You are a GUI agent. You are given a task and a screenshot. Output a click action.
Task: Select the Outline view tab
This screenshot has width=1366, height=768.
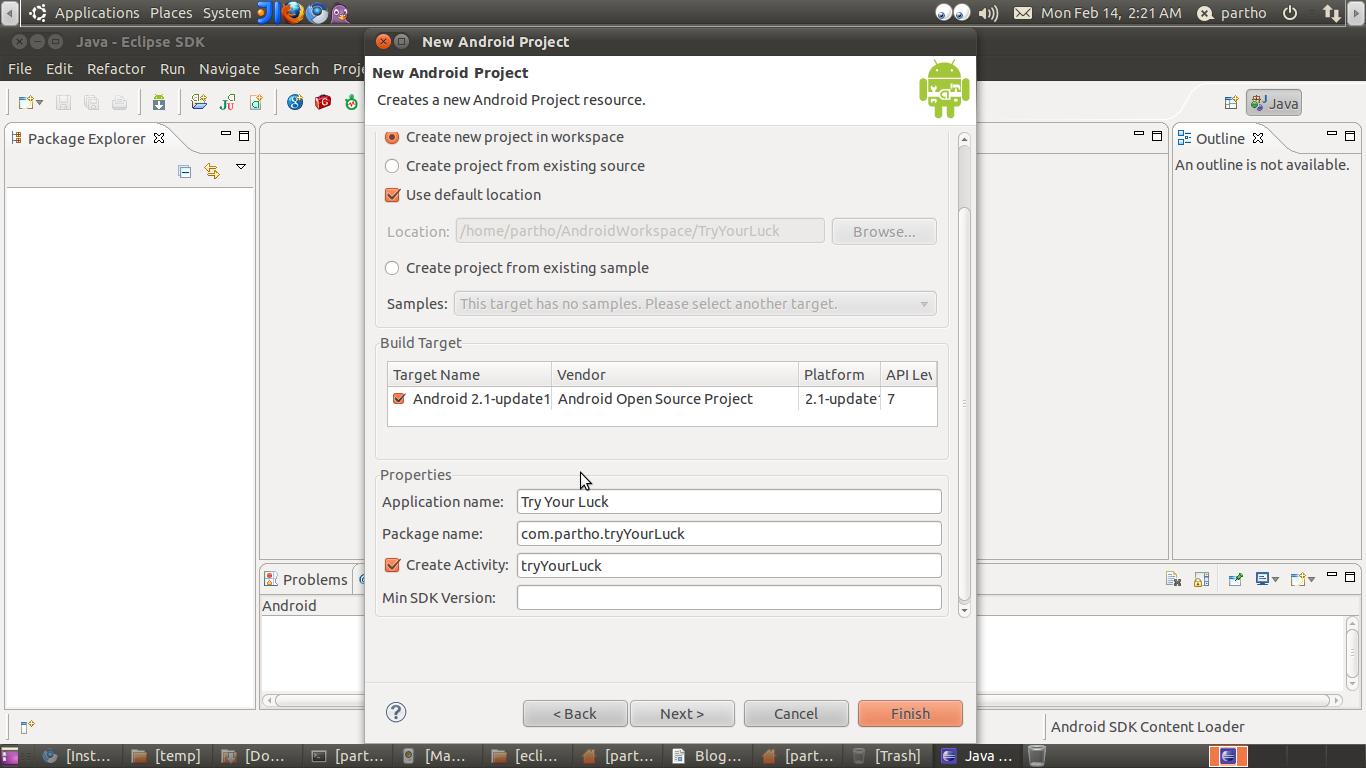click(x=1220, y=139)
